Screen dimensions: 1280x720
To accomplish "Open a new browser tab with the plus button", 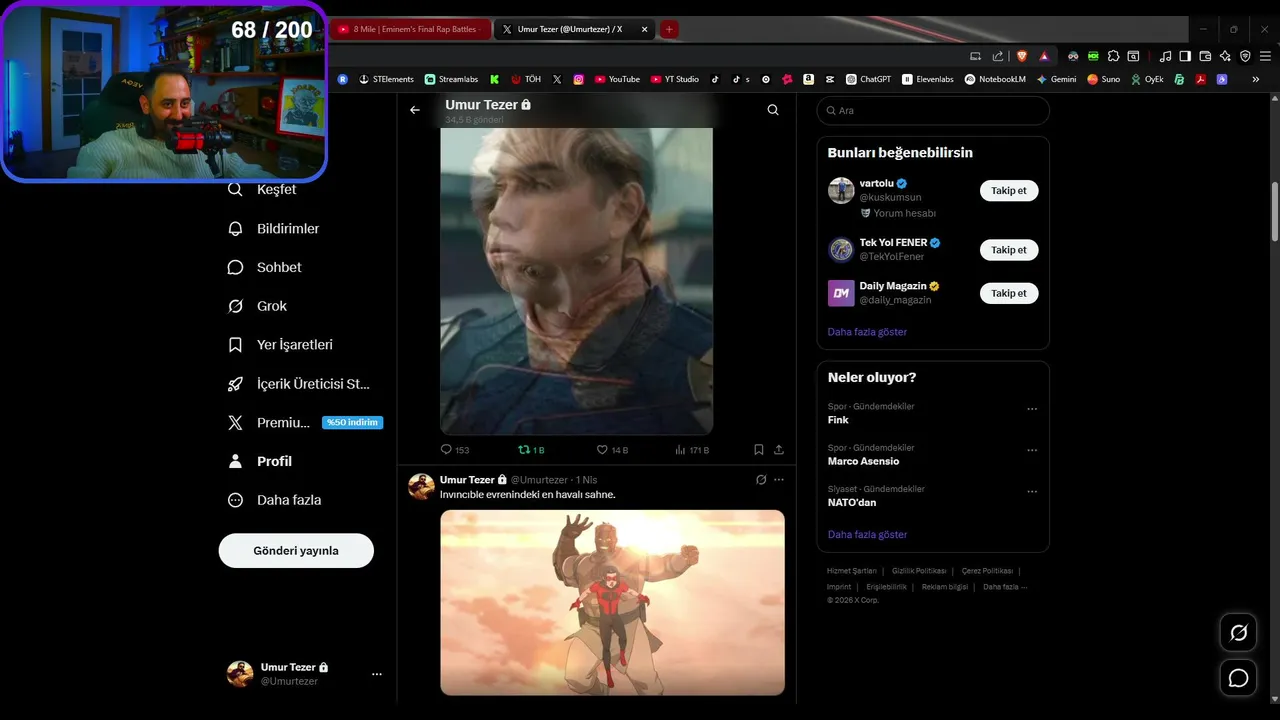I will click(669, 30).
